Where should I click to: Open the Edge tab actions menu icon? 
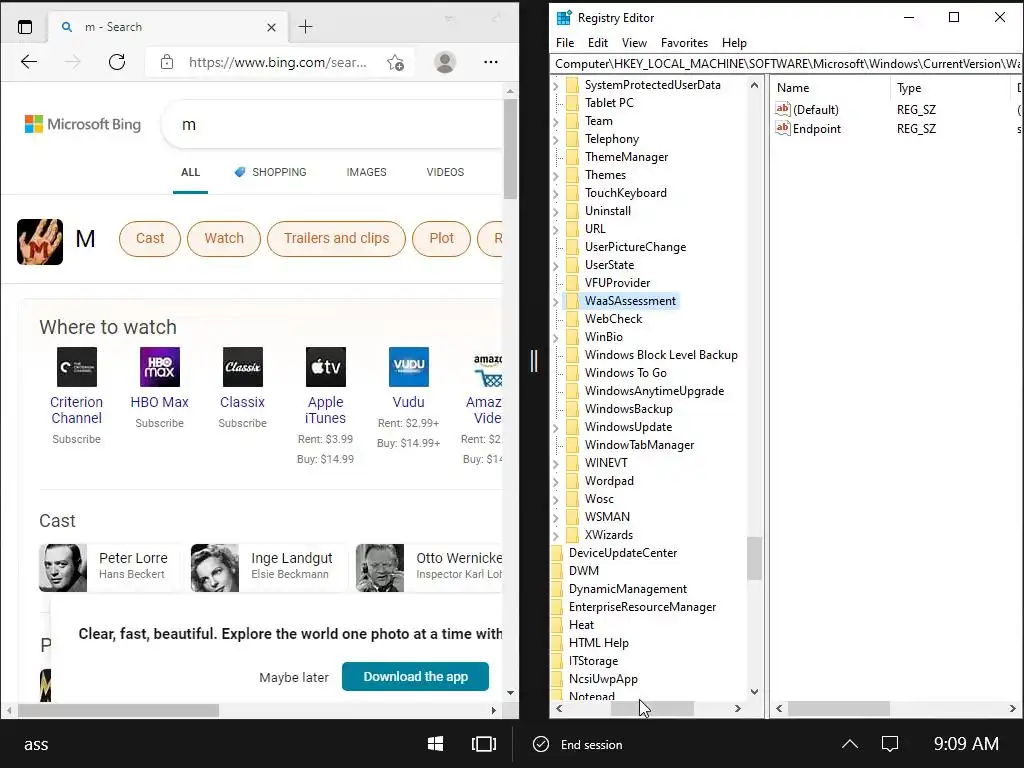[x=25, y=27]
